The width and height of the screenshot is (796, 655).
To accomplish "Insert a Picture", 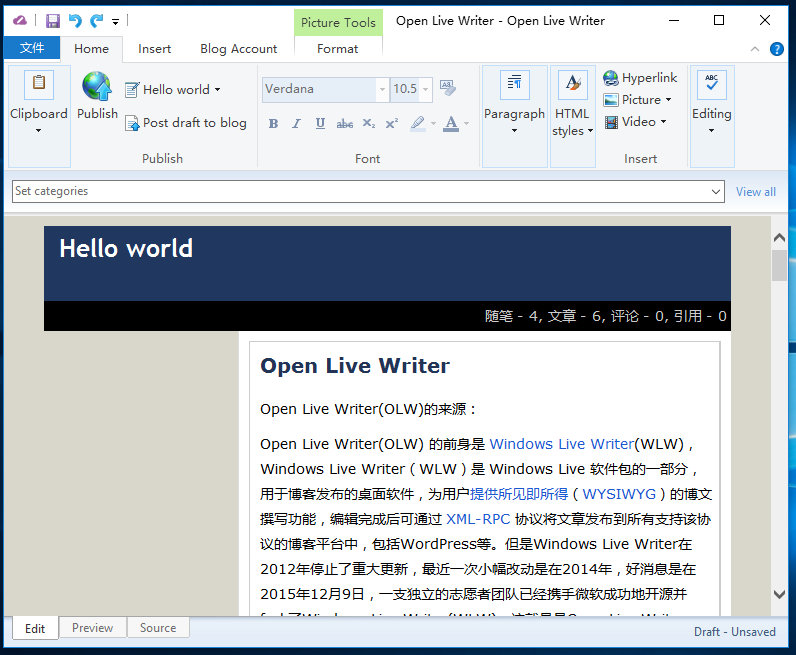I will point(638,100).
